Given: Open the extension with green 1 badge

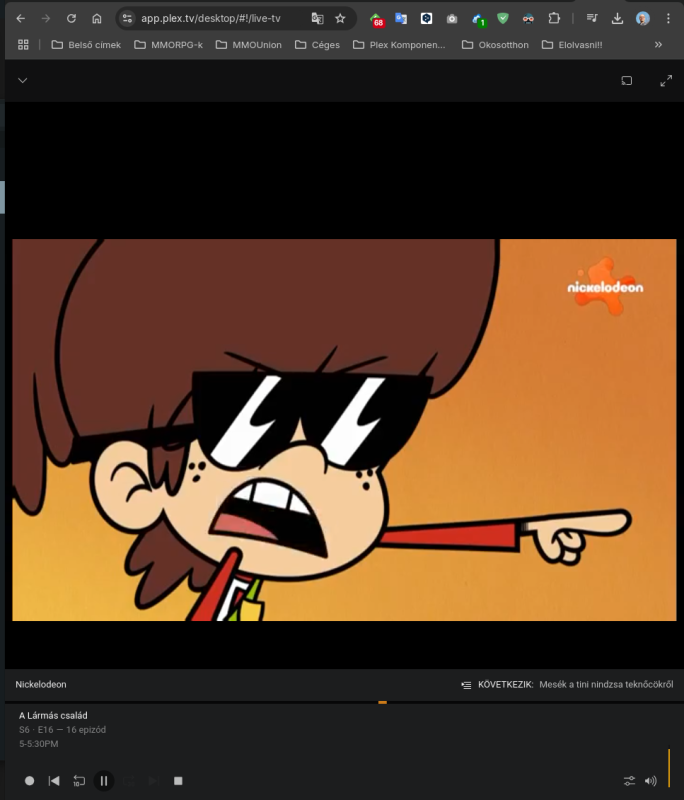Looking at the screenshot, I should point(478,19).
